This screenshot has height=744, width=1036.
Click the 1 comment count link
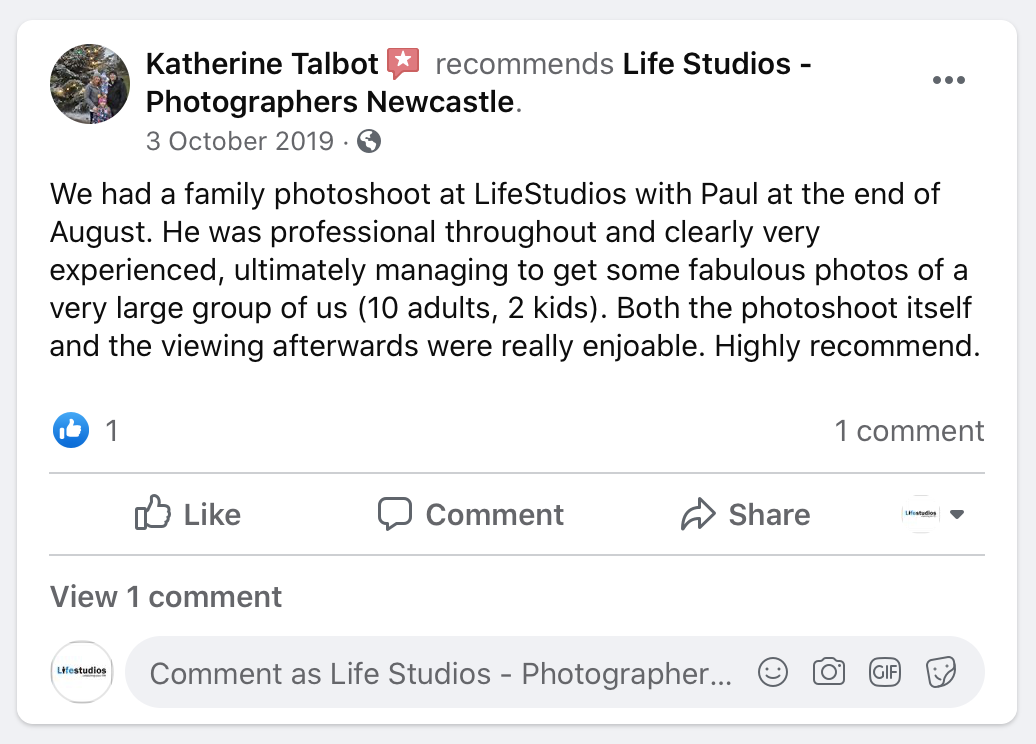tap(909, 431)
